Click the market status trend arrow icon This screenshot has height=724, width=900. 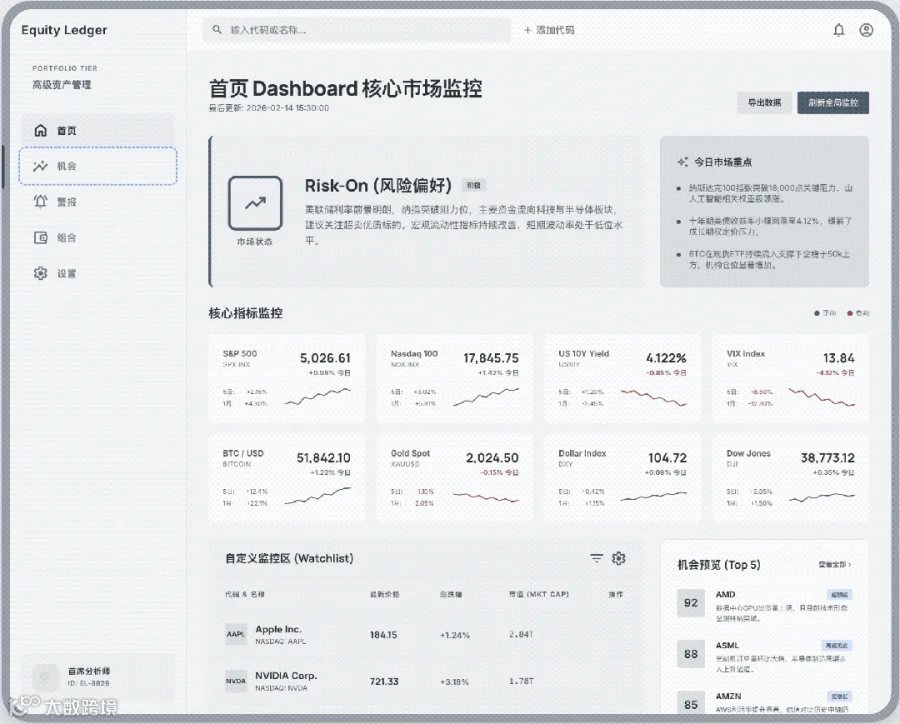coord(255,203)
